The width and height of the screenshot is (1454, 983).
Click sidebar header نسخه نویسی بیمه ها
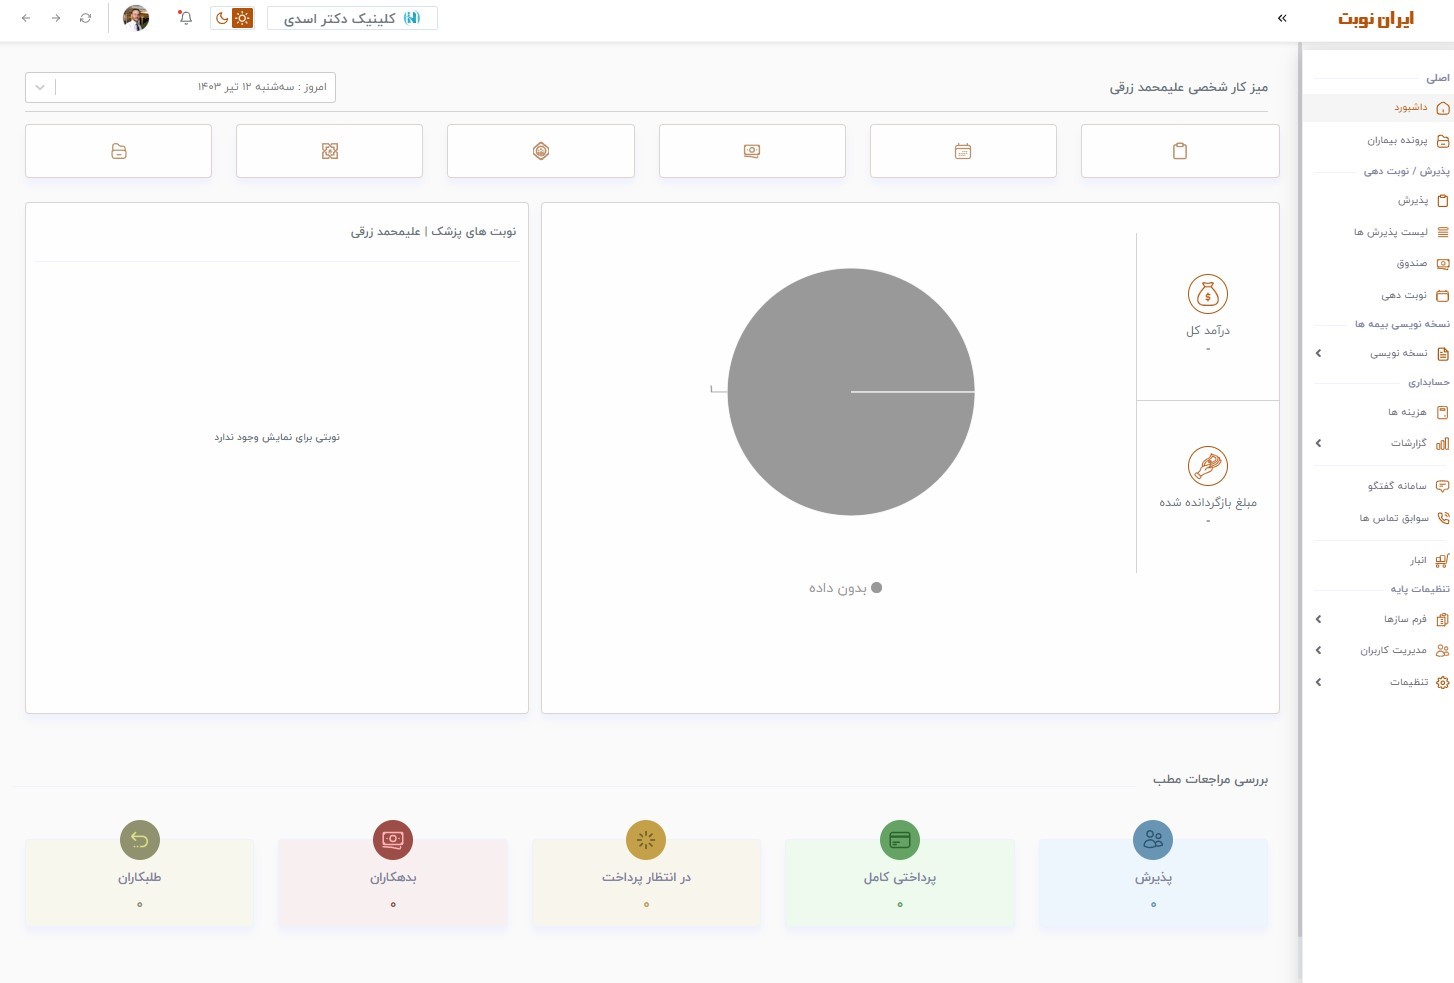[1402, 324]
